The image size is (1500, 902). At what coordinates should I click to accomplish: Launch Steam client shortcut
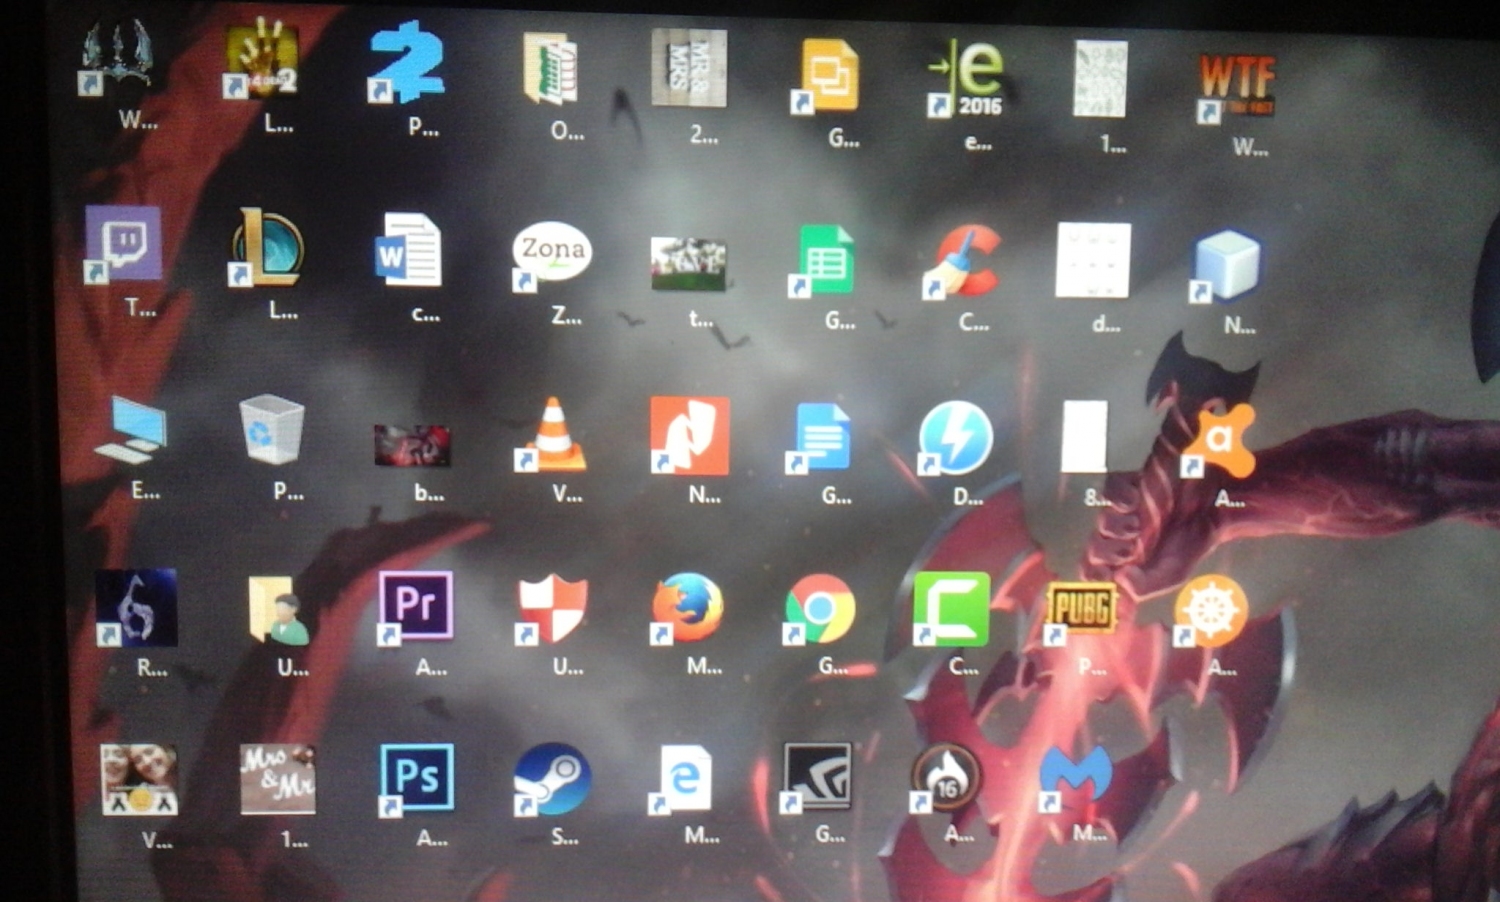(552, 779)
